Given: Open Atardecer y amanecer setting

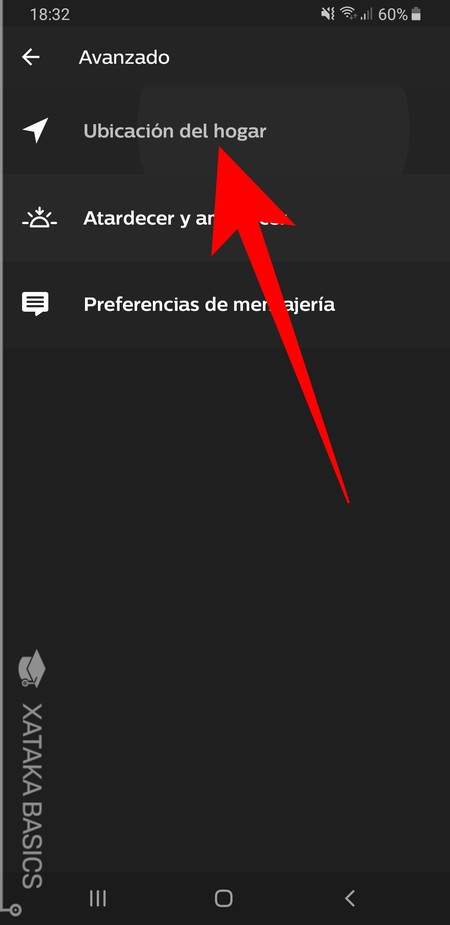Looking at the screenshot, I should pyautogui.click(x=225, y=218).
